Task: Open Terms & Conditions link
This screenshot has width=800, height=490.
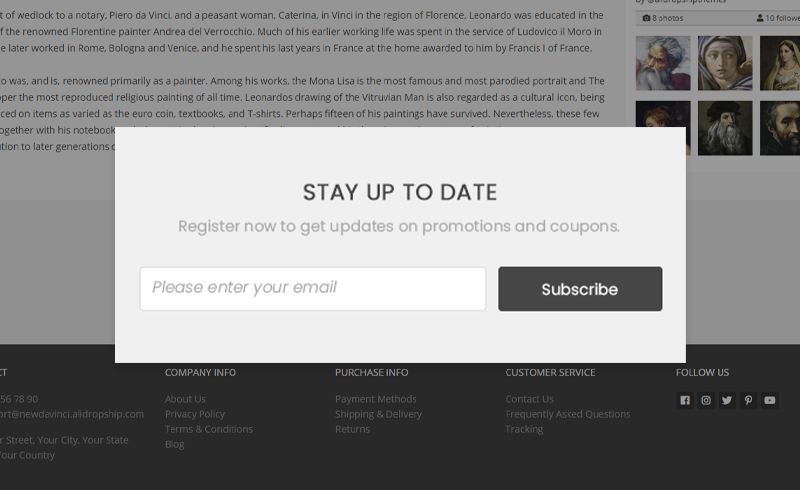Action: [x=209, y=429]
